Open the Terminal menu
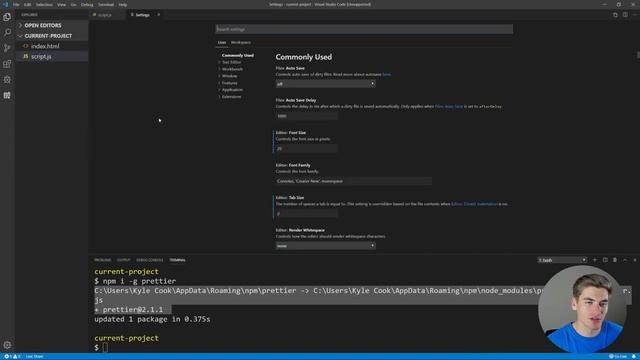This screenshot has height=360, width=640. (106, 4)
